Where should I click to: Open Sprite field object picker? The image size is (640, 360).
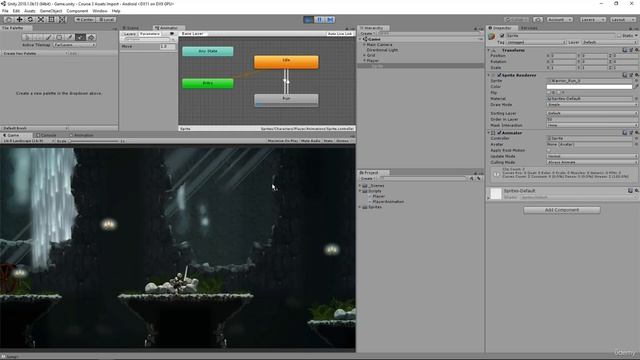coord(636,81)
